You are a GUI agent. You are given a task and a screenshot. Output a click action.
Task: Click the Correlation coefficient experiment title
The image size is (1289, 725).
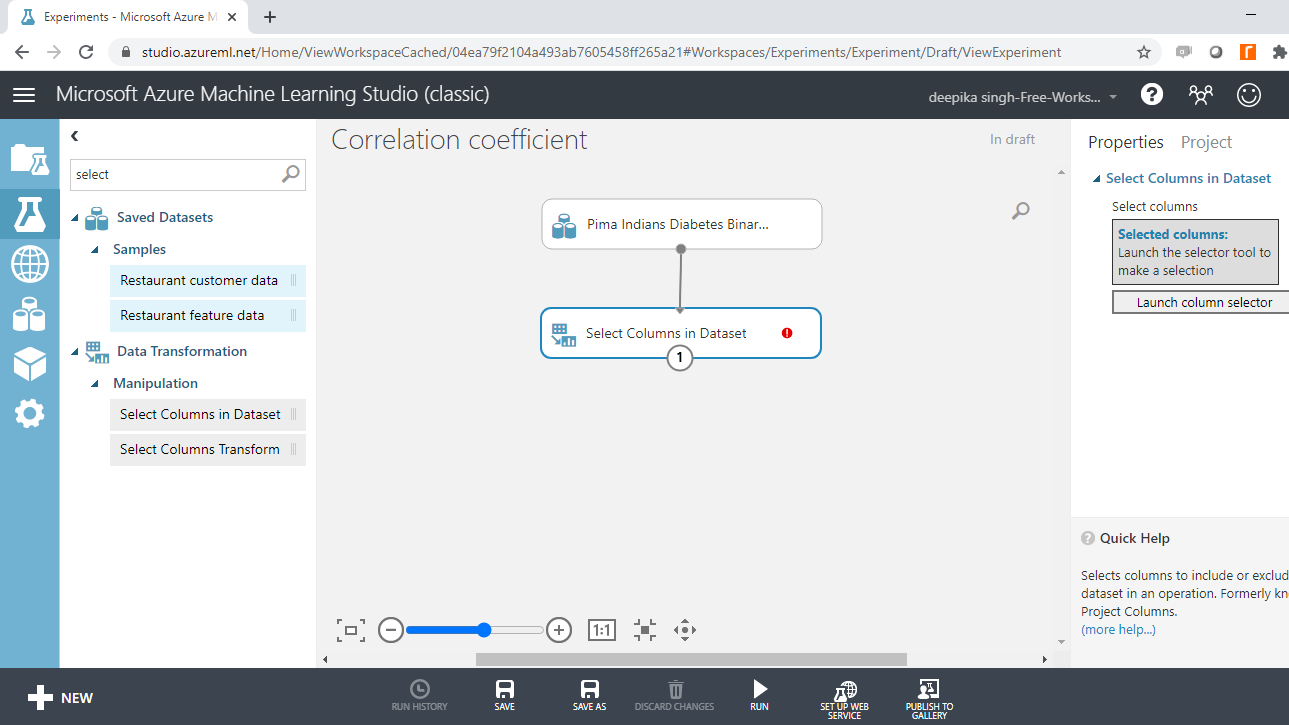[x=459, y=140]
